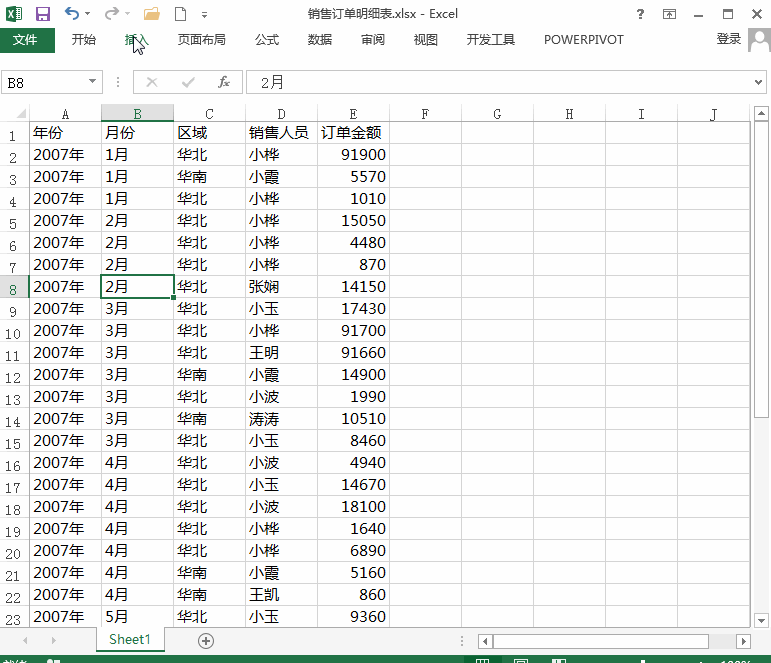Switch to the 开发工具 Developer tab
The height and width of the screenshot is (663, 771).
491,40
